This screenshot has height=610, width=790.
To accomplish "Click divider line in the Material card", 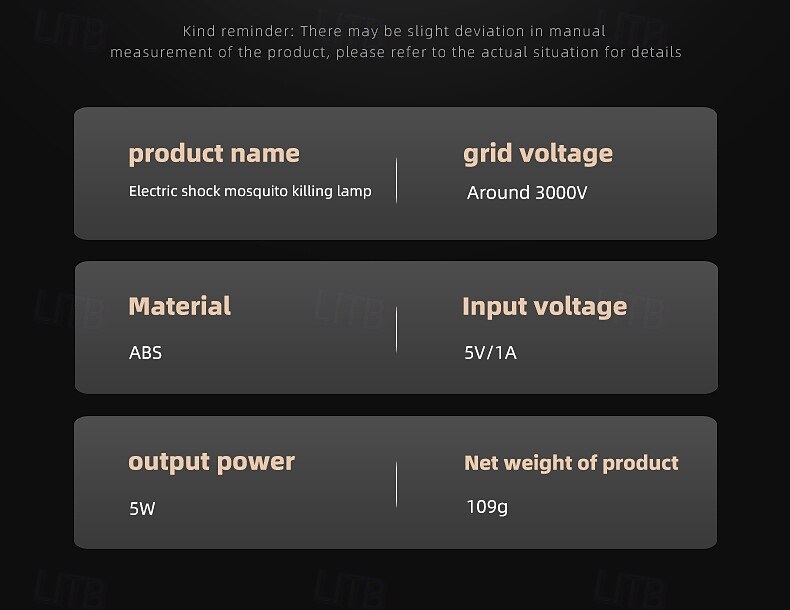I will [396, 330].
